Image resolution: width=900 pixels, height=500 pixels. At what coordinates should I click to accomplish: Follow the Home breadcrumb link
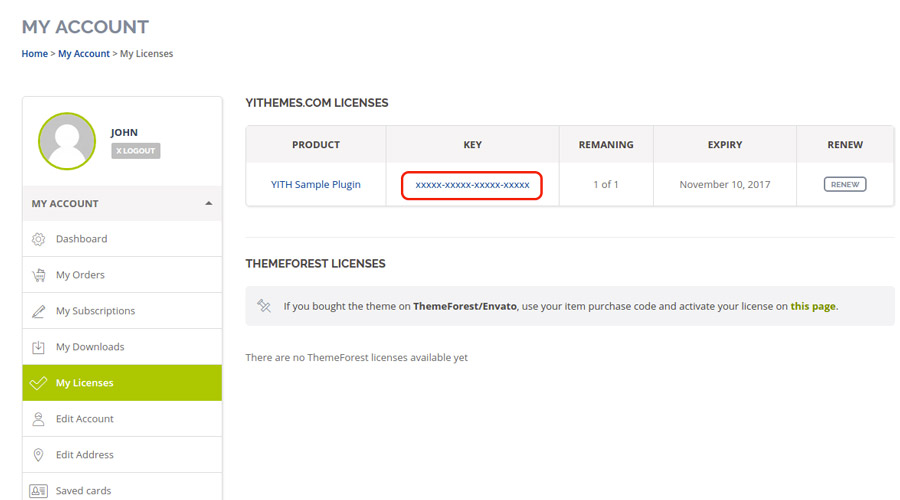pyautogui.click(x=34, y=53)
